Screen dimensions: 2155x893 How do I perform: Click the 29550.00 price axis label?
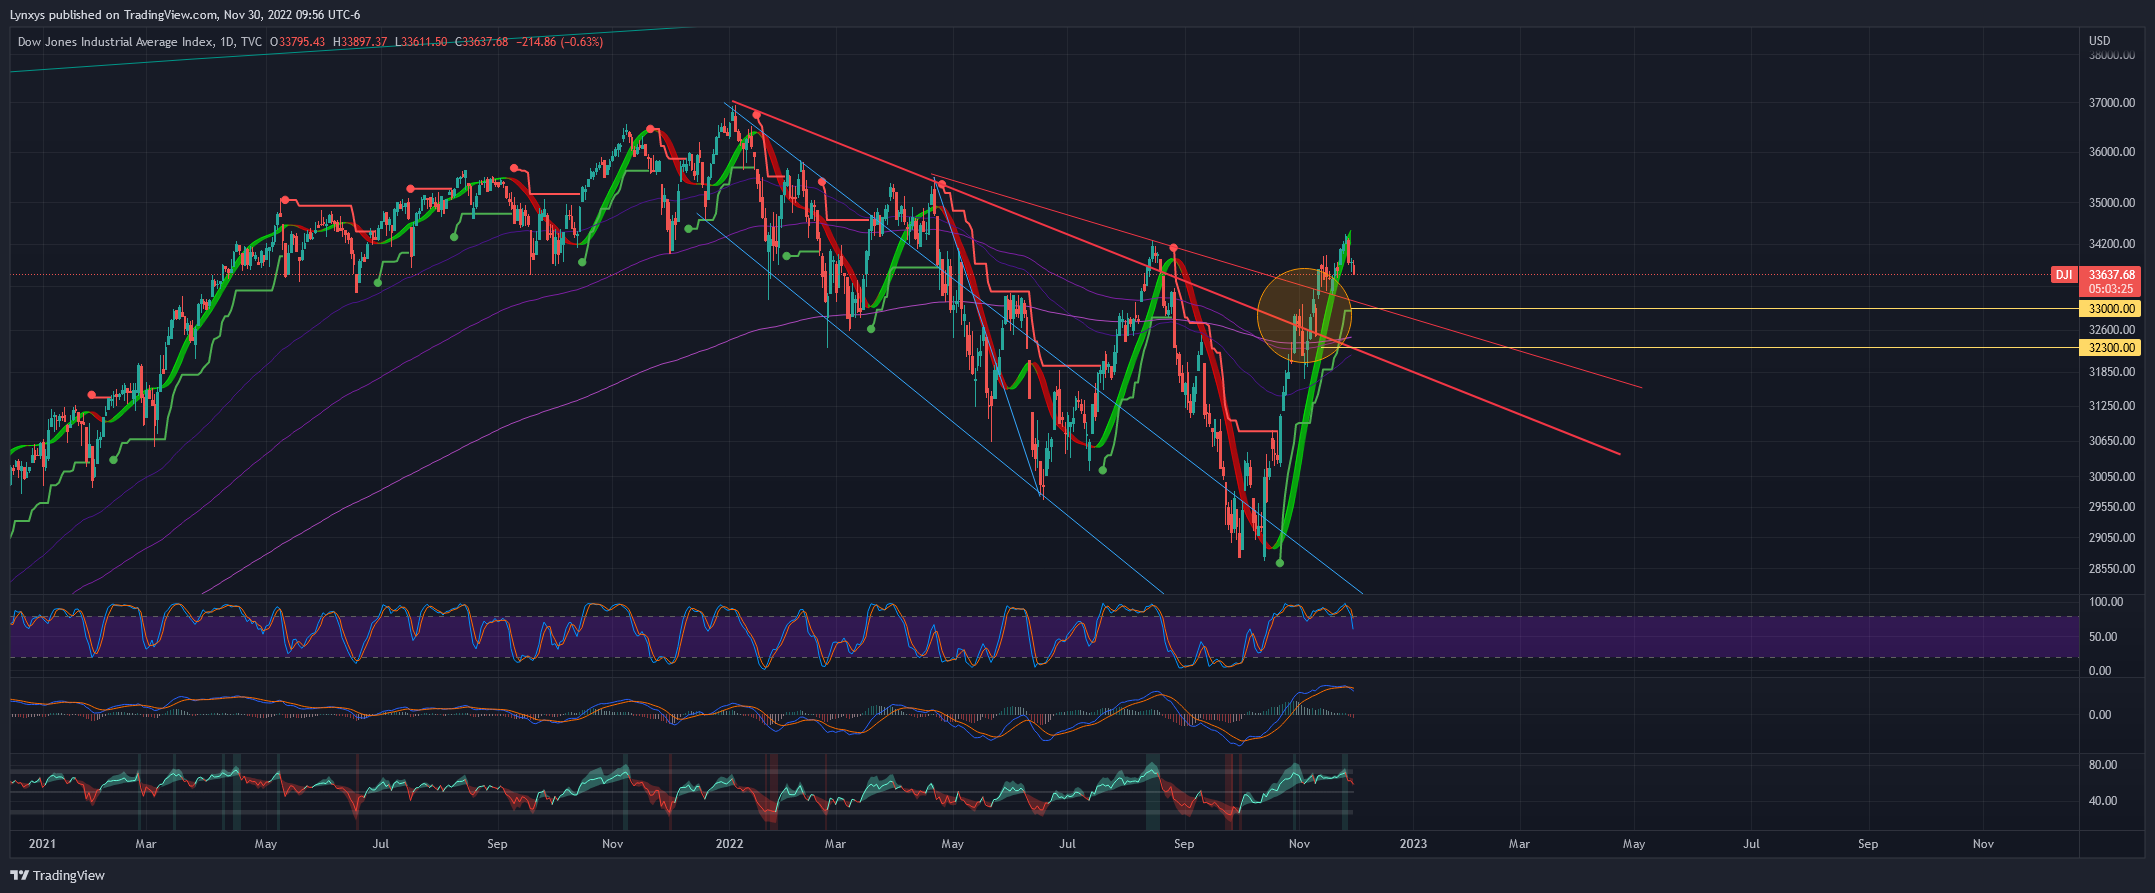click(x=2112, y=507)
